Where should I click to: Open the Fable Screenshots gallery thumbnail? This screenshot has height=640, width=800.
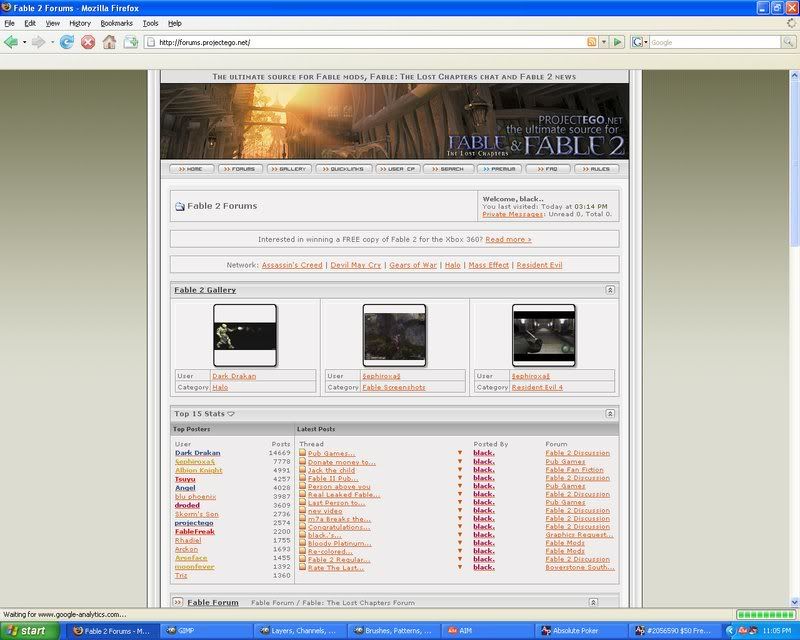tap(394, 335)
